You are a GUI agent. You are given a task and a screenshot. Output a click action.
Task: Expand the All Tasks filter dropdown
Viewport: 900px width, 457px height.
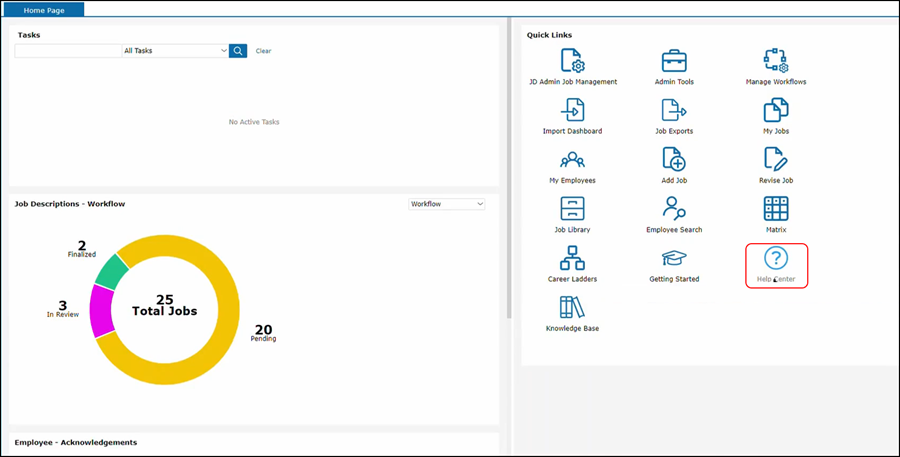coord(175,50)
